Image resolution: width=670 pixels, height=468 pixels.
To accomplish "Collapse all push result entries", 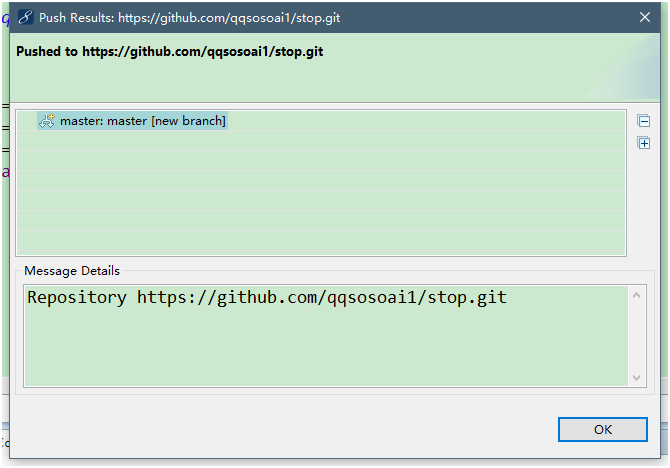I will pyautogui.click(x=644, y=121).
